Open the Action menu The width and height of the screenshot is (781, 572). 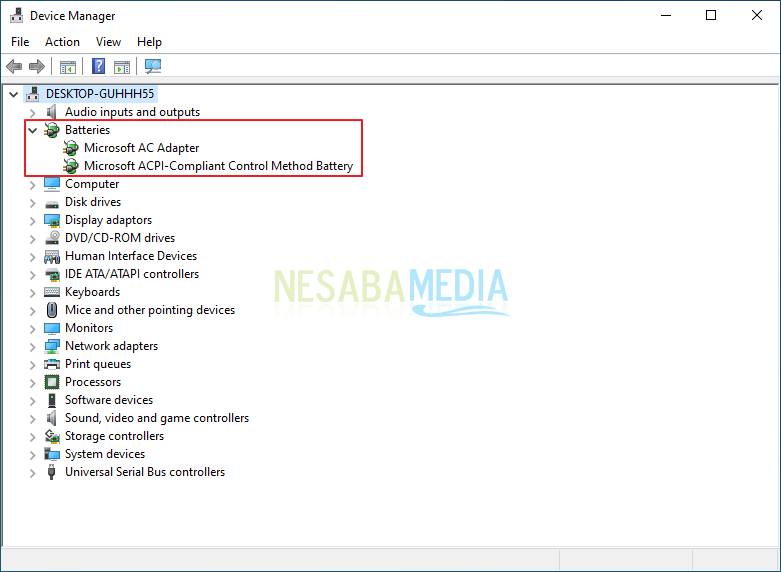click(62, 42)
